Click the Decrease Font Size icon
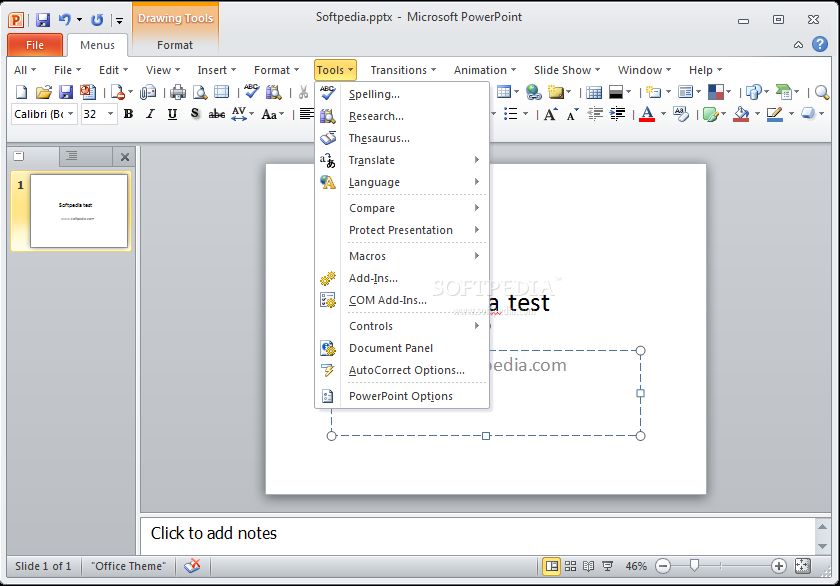The height and width of the screenshot is (586, 840). pyautogui.click(x=573, y=114)
